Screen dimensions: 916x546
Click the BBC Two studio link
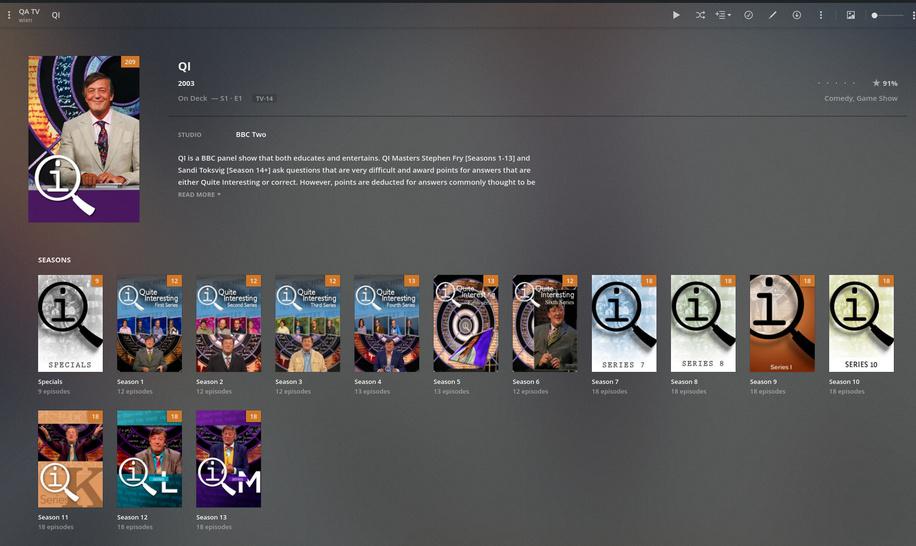(251, 134)
